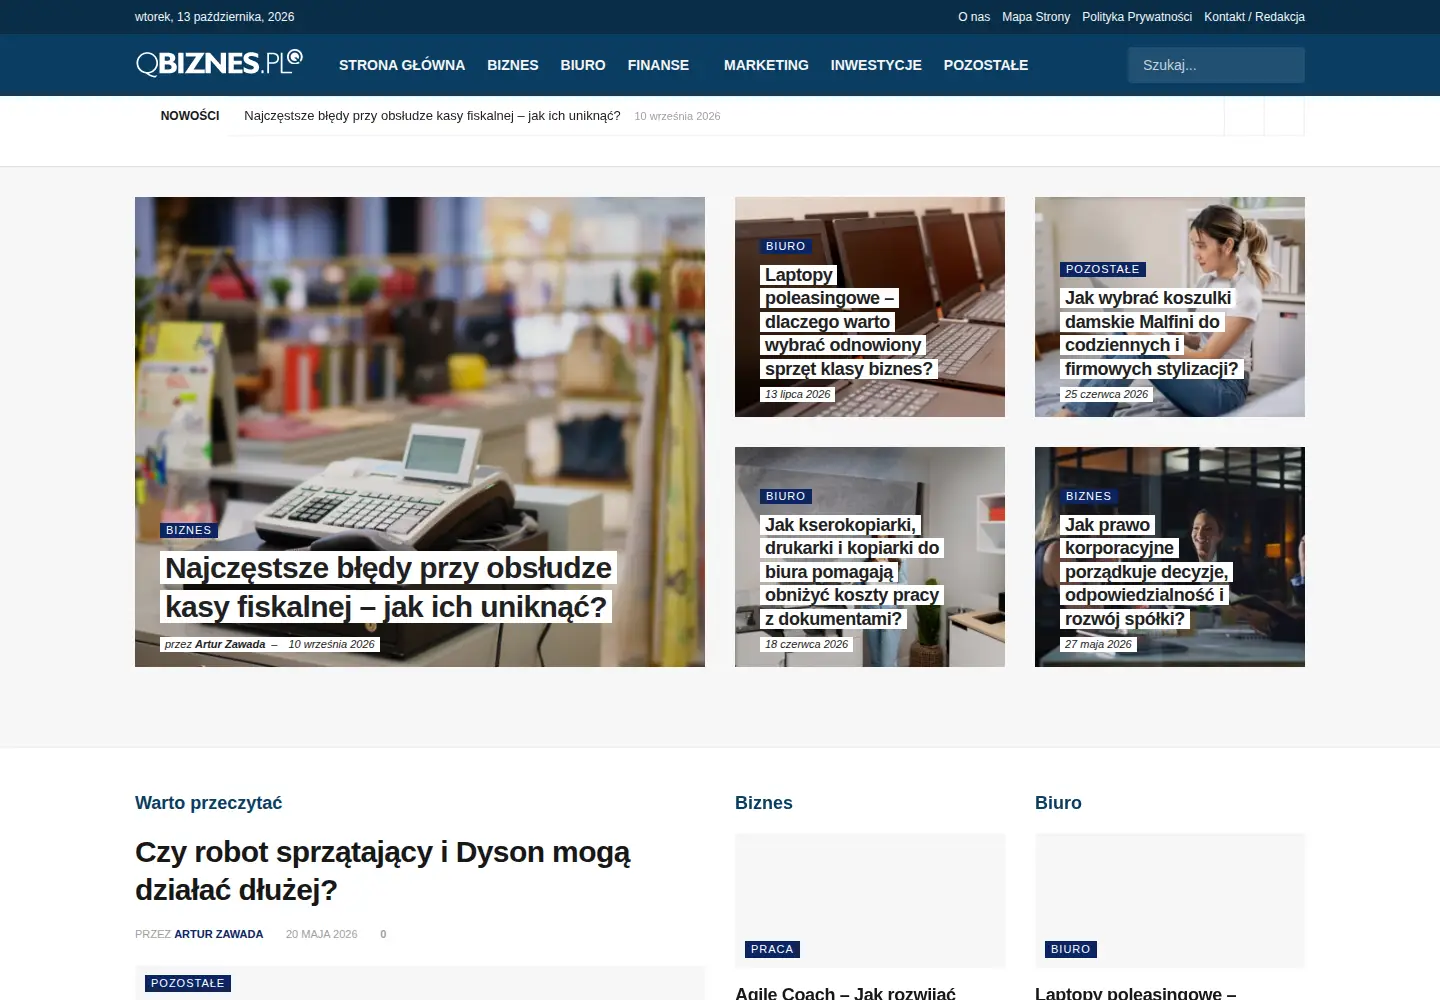This screenshot has height=1000, width=1440.
Task: Click the QBIZNES.PL site logo
Action: [x=219, y=63]
